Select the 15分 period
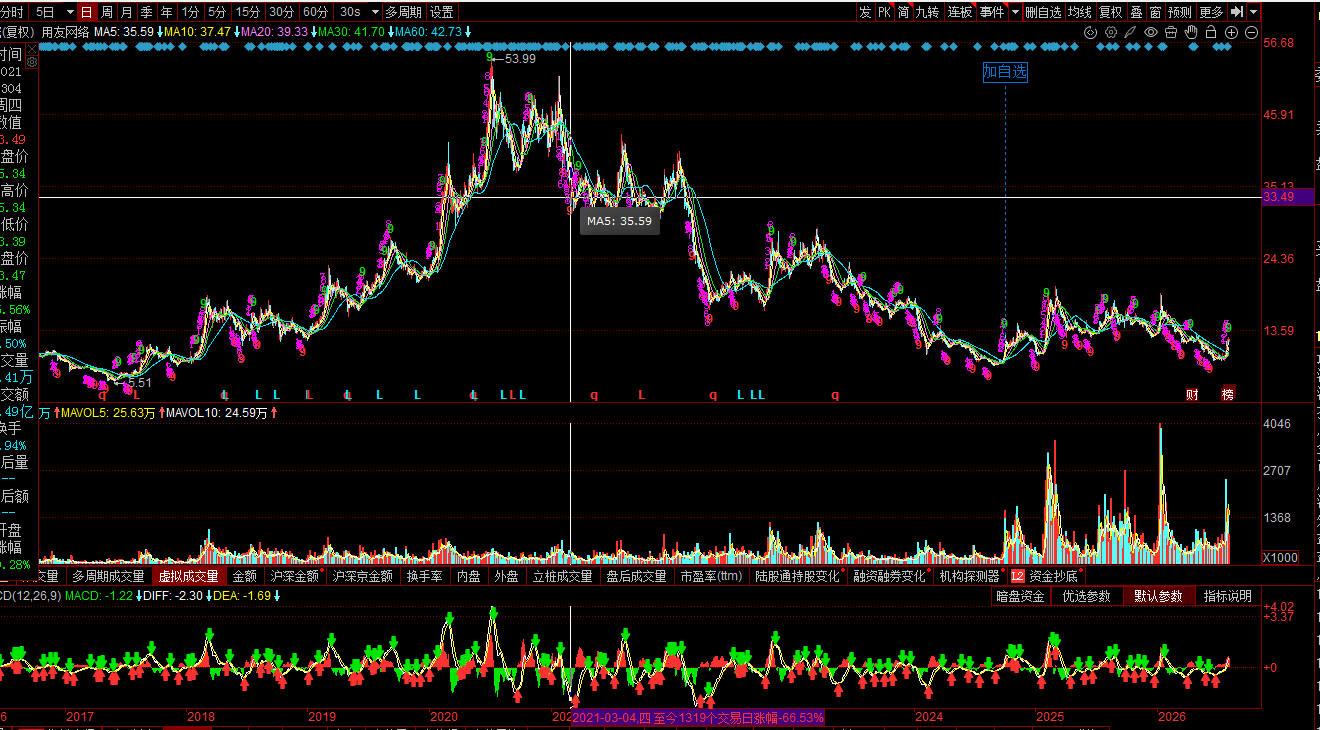This screenshot has width=1320, height=730. [x=248, y=12]
